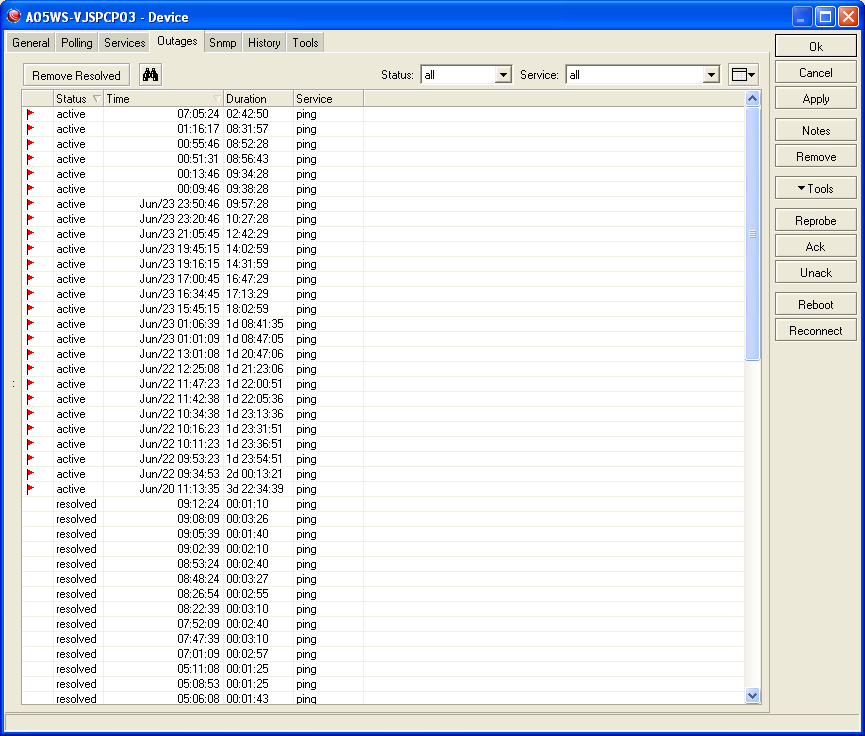This screenshot has height=736, width=865.
Task: Click red flag of 00:55:46 outage
Action: pos(30,144)
